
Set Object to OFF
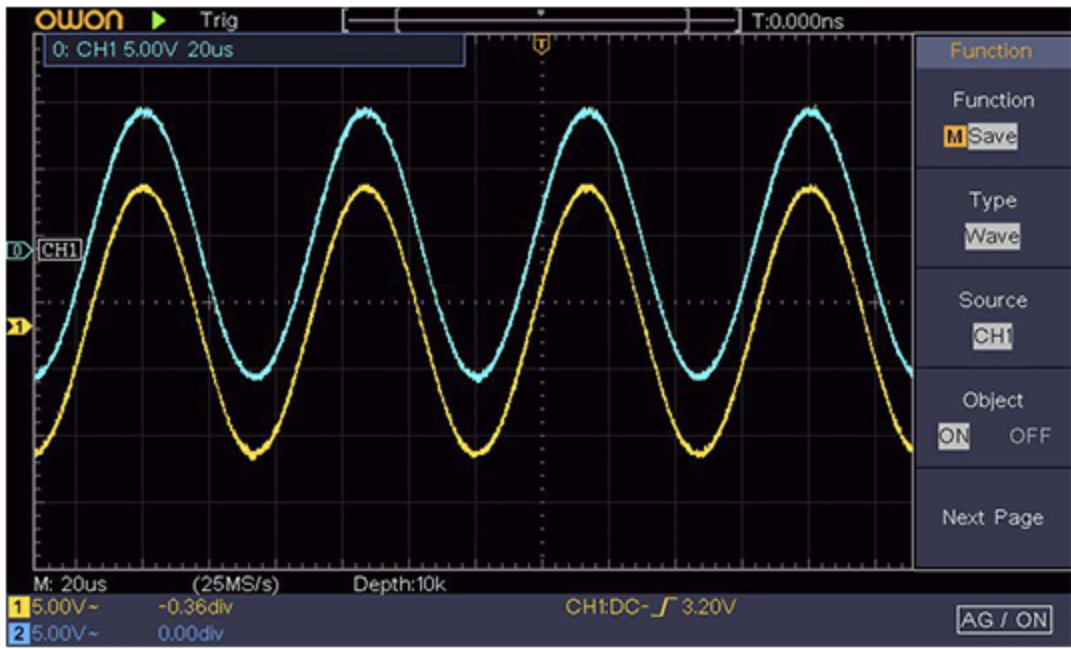pyautogui.click(x=1029, y=436)
